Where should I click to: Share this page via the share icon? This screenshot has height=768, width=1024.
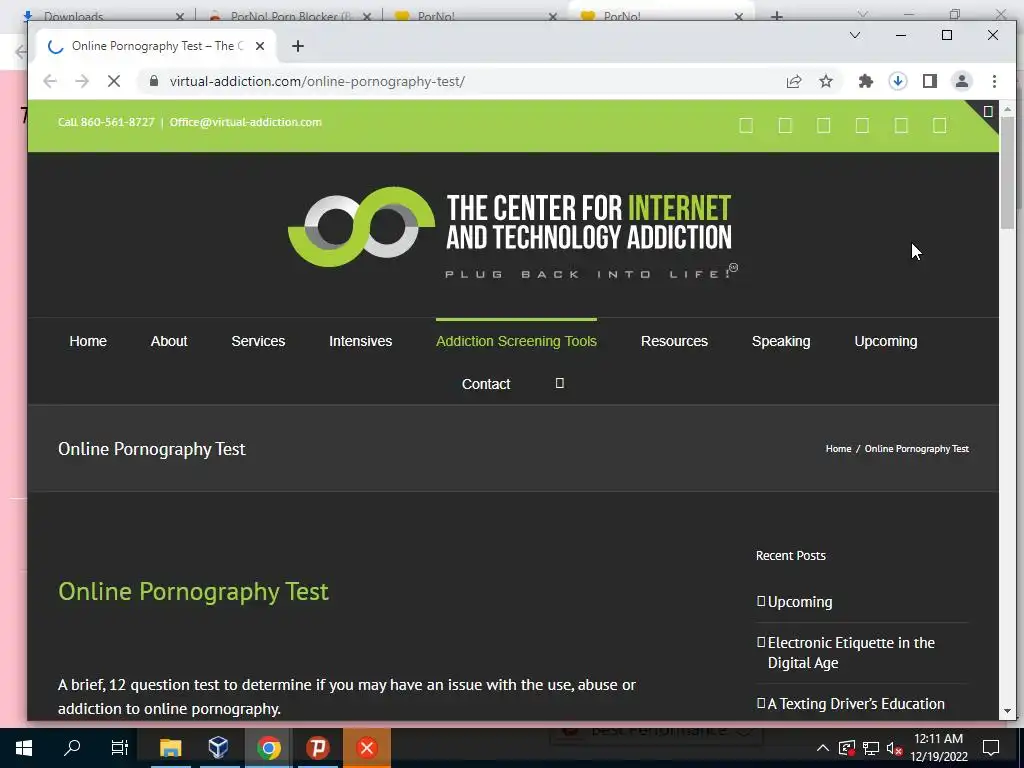pos(793,81)
